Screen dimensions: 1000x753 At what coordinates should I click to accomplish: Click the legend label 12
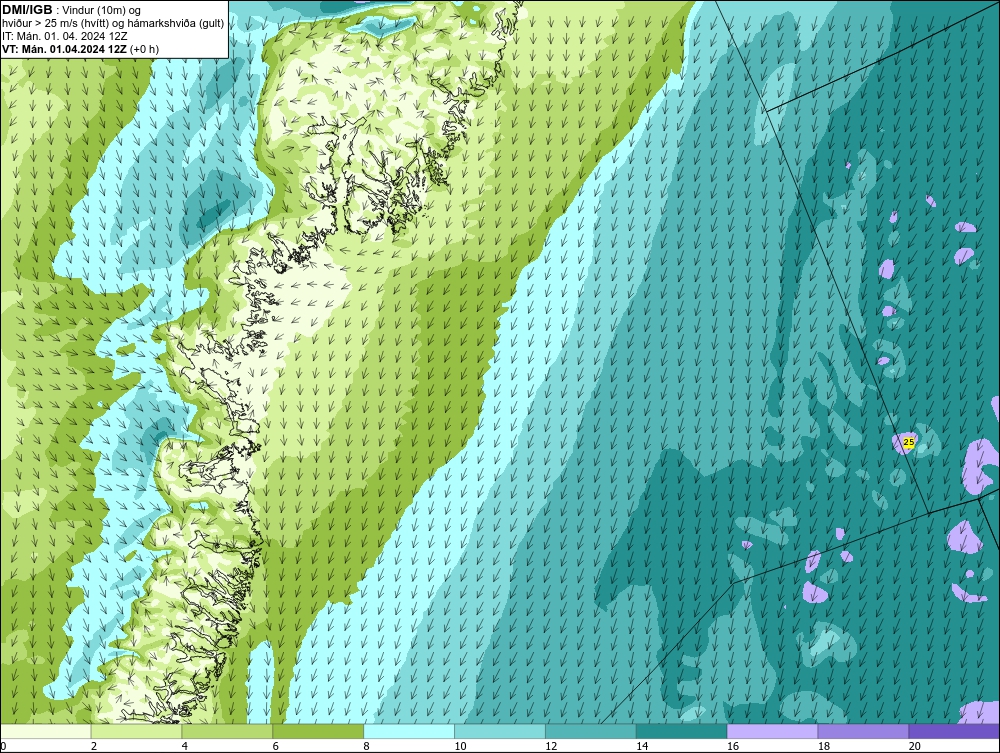(551, 746)
